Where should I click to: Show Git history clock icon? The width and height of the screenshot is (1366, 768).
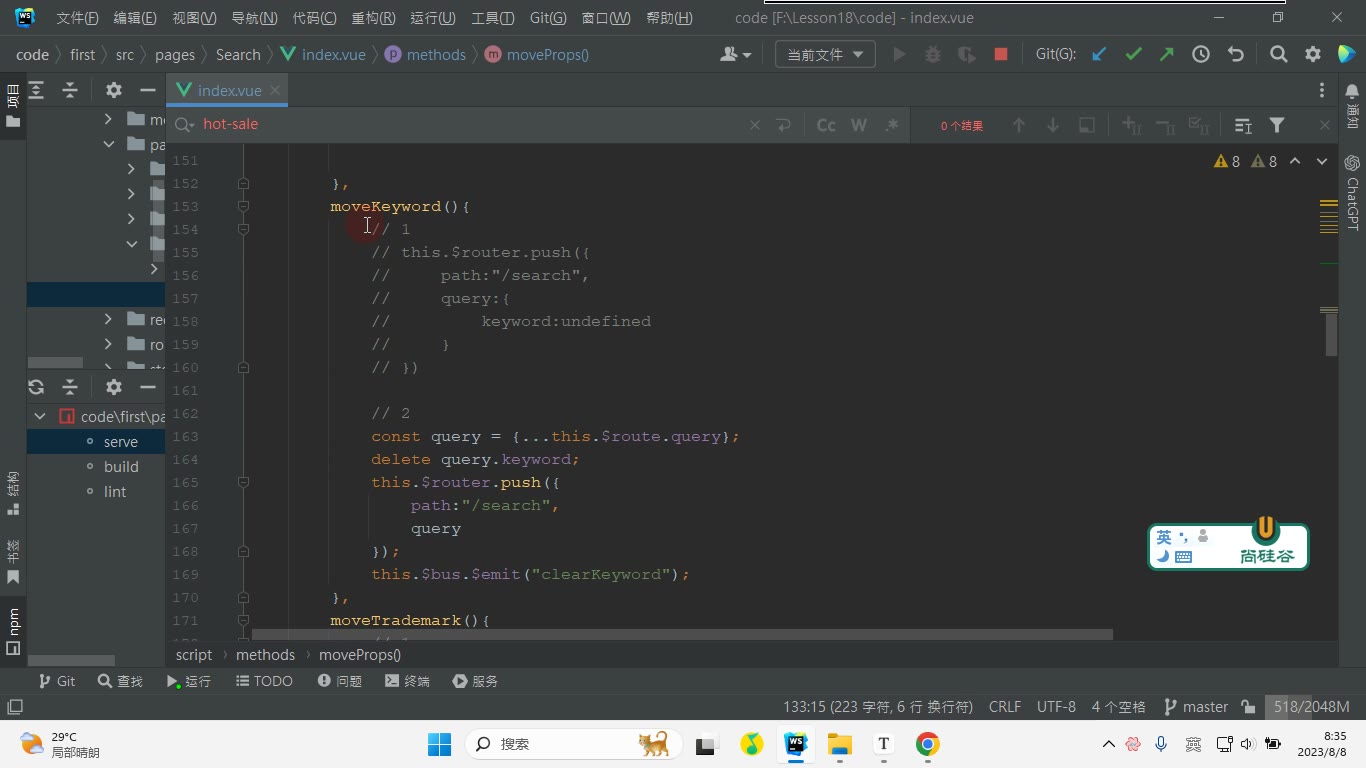coord(1201,55)
